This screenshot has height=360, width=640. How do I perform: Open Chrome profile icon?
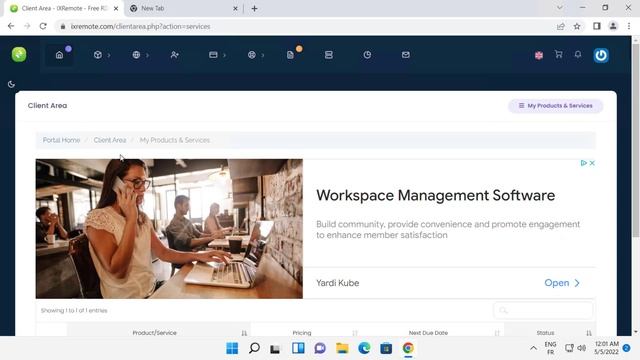tap(613, 26)
